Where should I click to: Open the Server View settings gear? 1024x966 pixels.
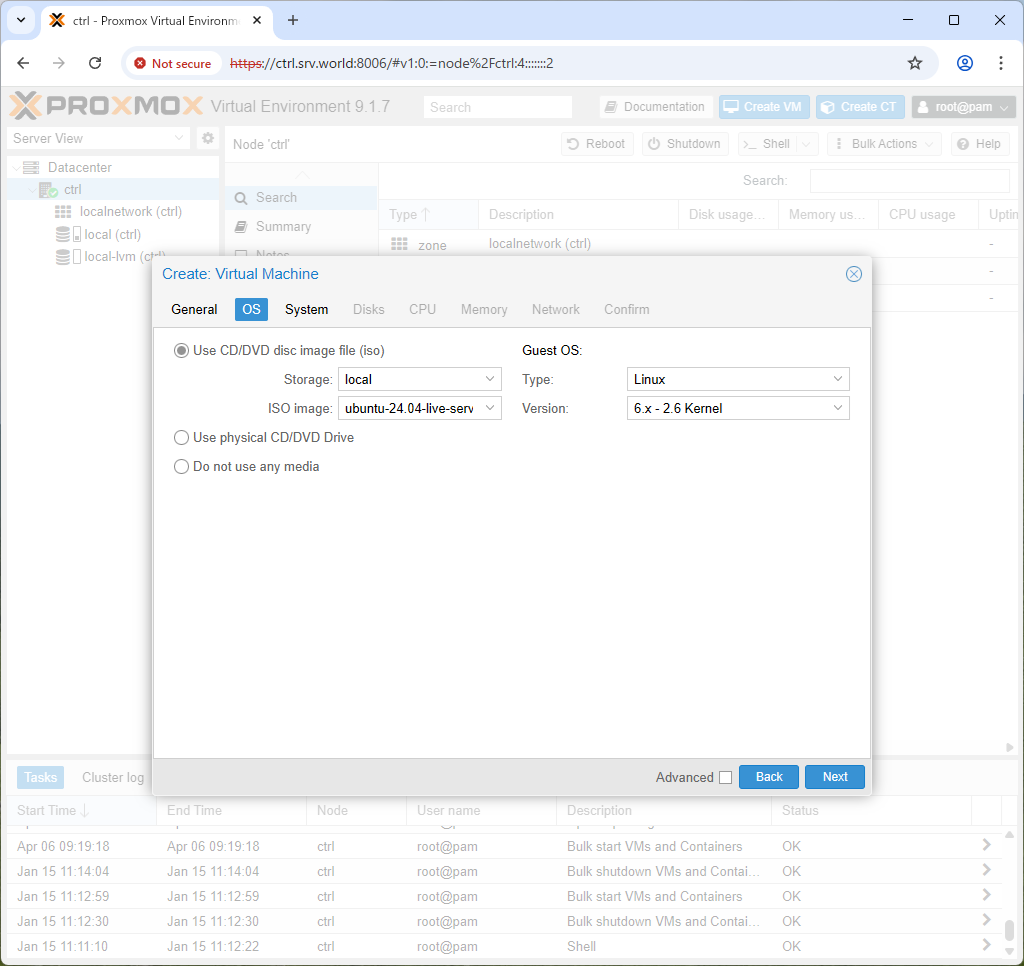(x=208, y=138)
